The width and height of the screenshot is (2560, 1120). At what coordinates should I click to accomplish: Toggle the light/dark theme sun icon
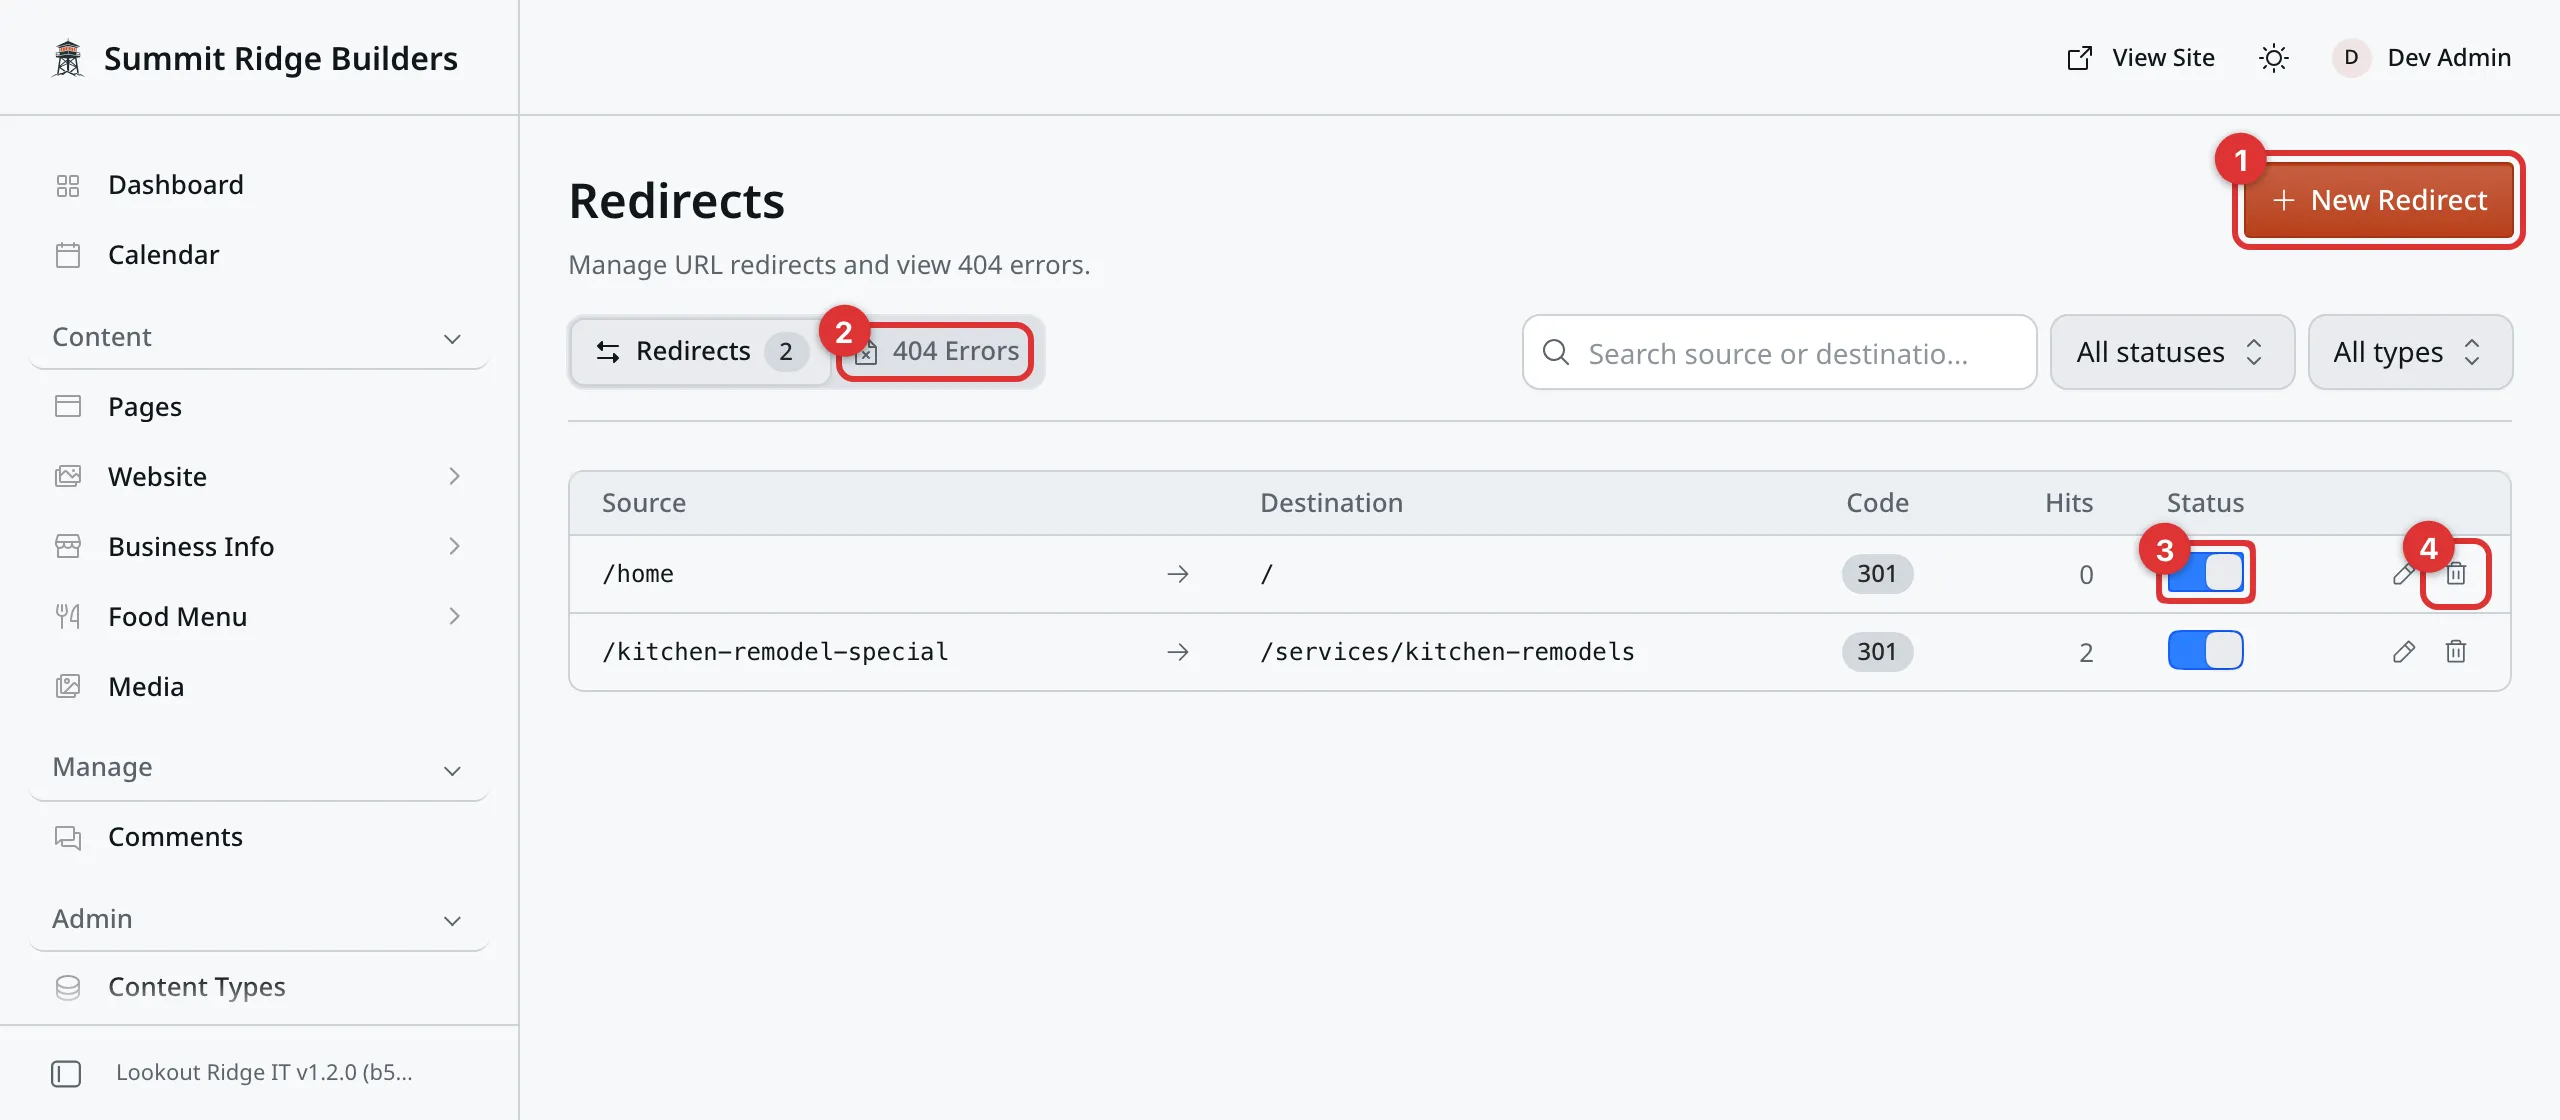[2273, 58]
